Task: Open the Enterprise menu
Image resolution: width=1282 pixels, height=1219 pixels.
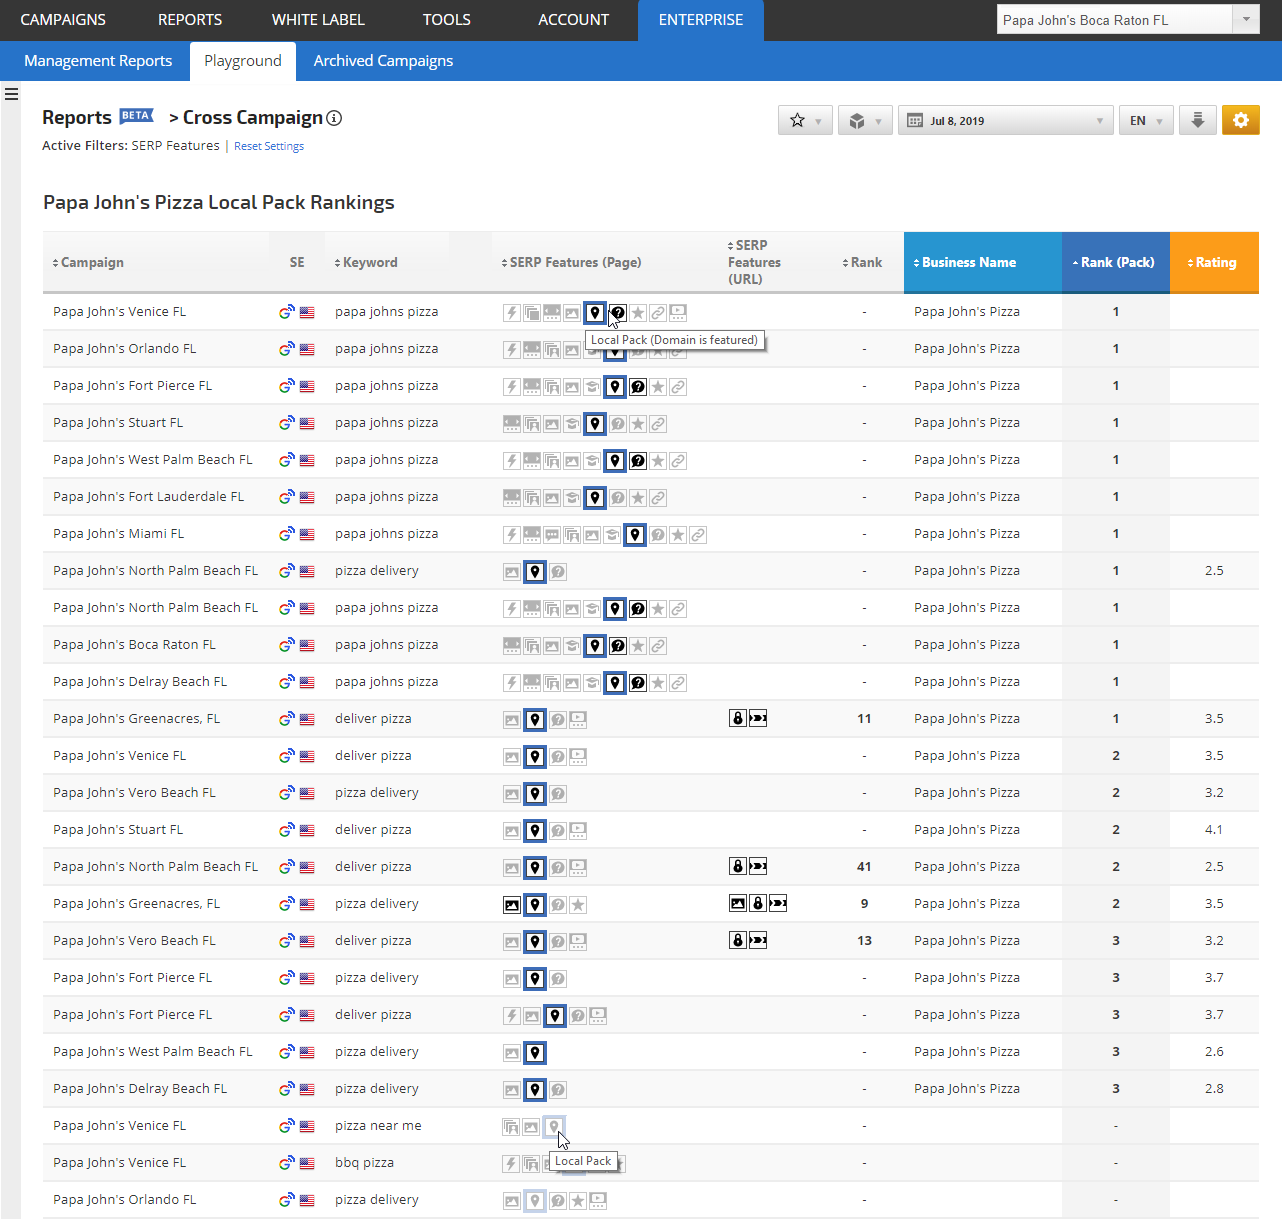Action: (x=700, y=20)
